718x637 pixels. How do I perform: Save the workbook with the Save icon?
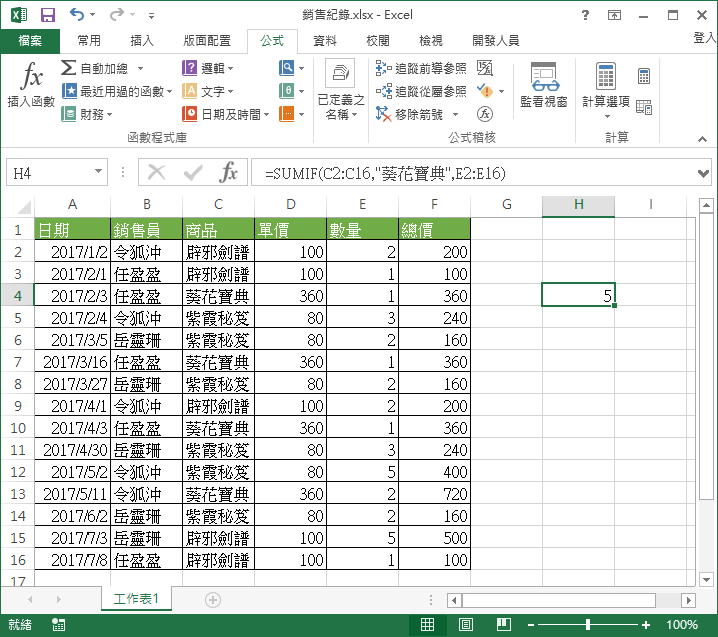tap(48, 15)
